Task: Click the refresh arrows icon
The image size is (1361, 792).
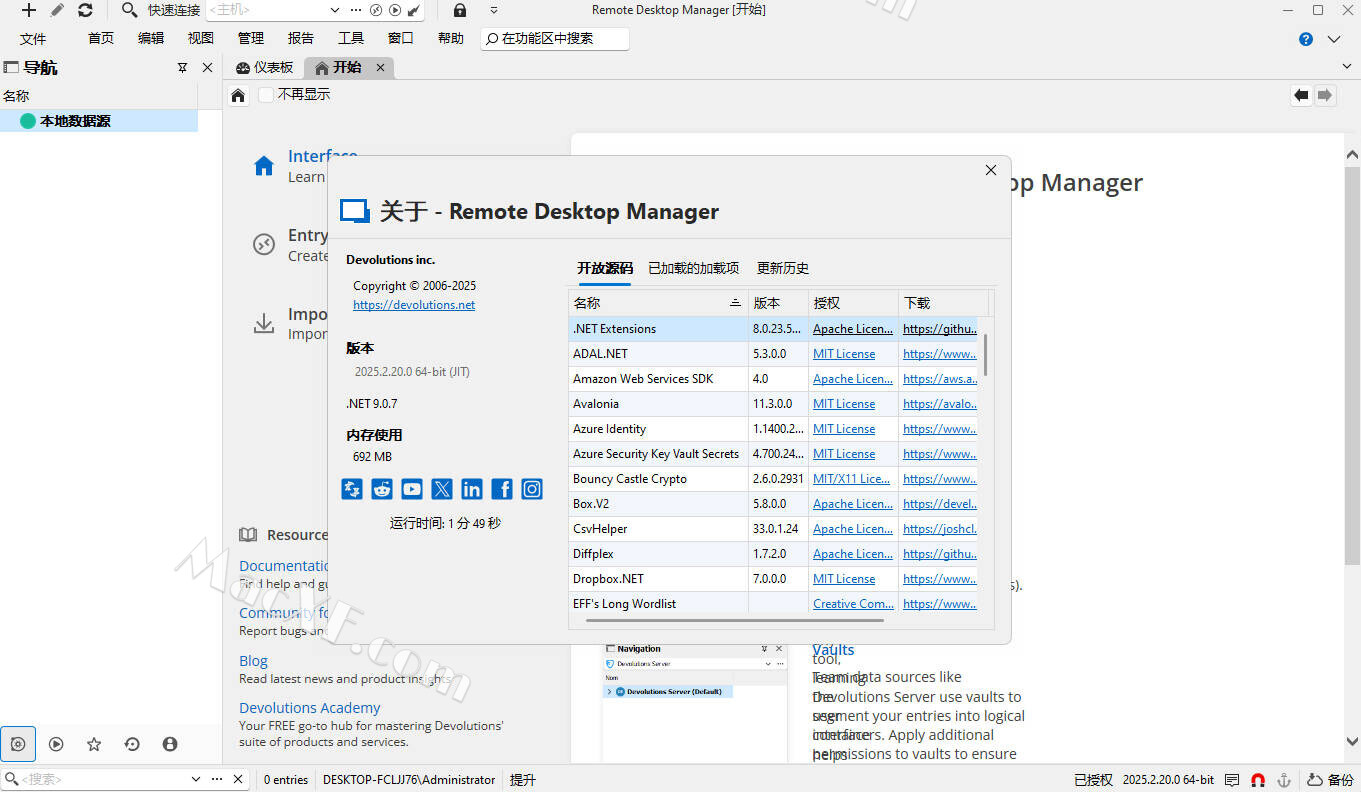Action: coord(85,10)
